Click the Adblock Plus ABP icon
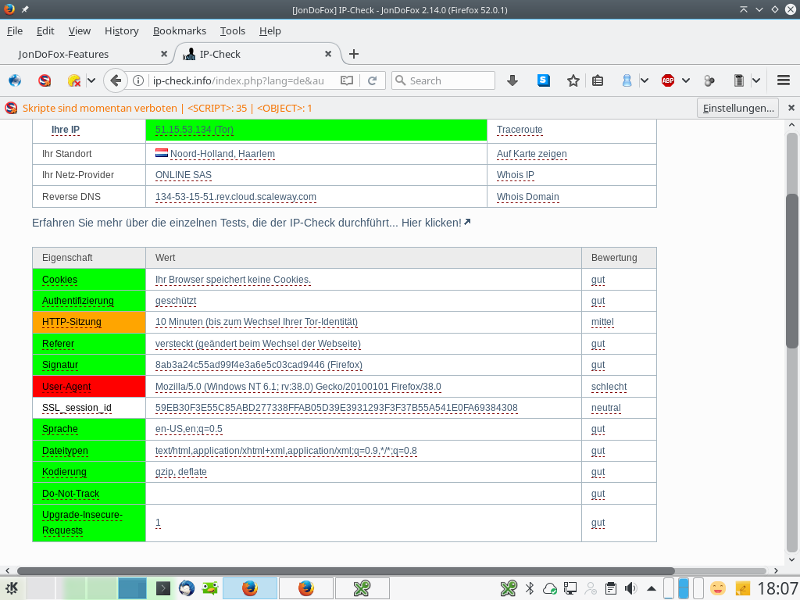 (x=668, y=81)
